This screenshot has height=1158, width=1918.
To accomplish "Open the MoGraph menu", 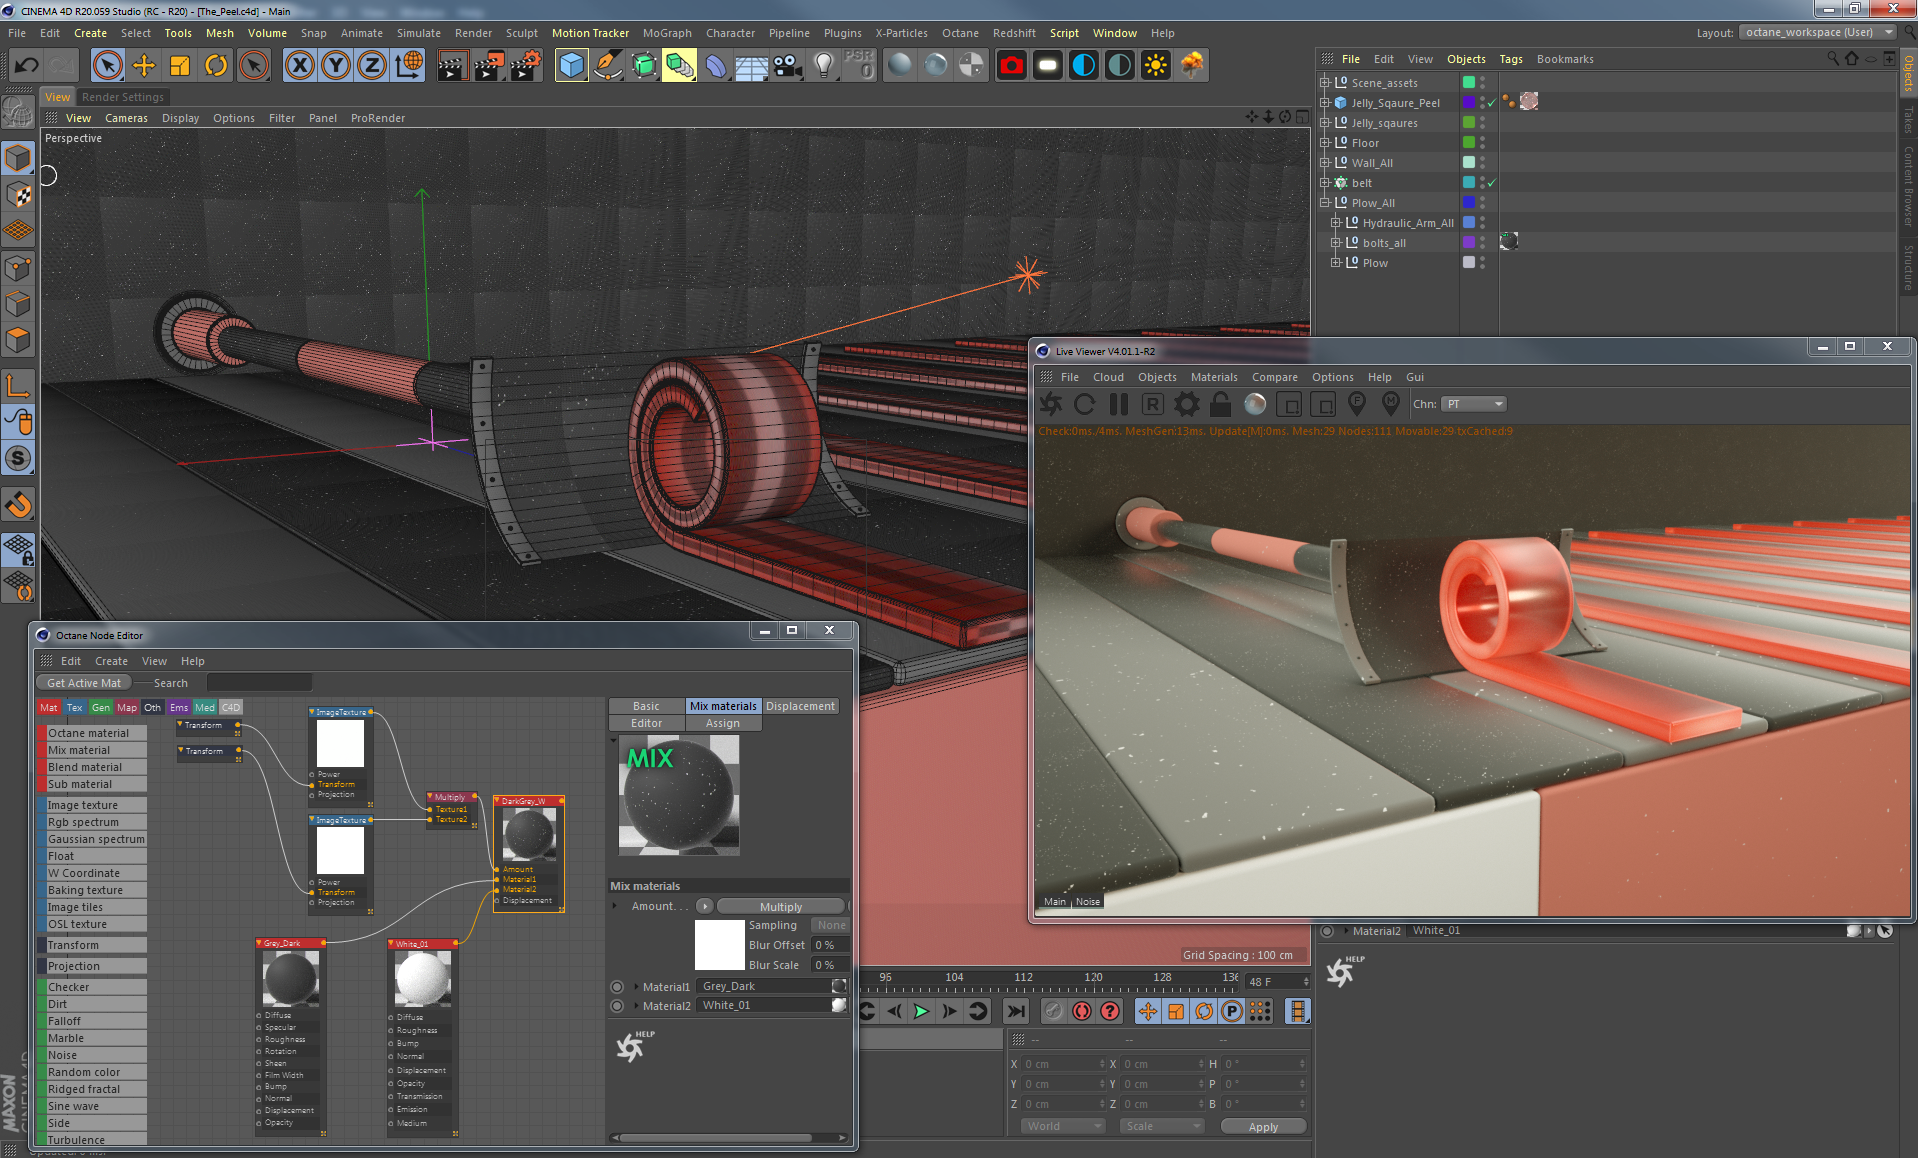I will pyautogui.click(x=666, y=32).
